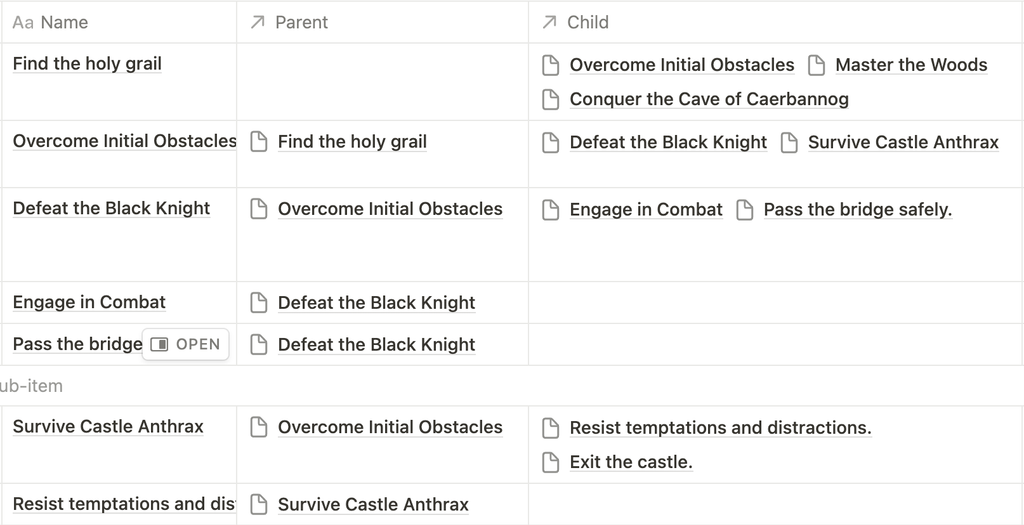This screenshot has width=1024, height=525.
Task: Open Master the Woods child link
Action: click(x=911, y=65)
